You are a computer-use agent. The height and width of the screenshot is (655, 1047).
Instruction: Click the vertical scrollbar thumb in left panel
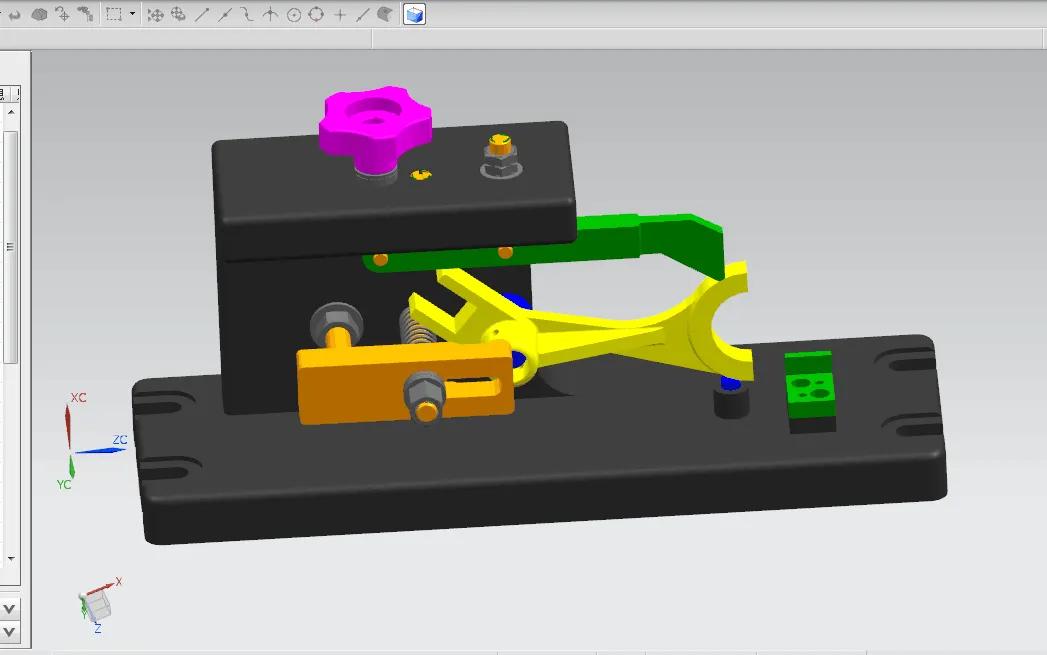pyautogui.click(x=11, y=247)
